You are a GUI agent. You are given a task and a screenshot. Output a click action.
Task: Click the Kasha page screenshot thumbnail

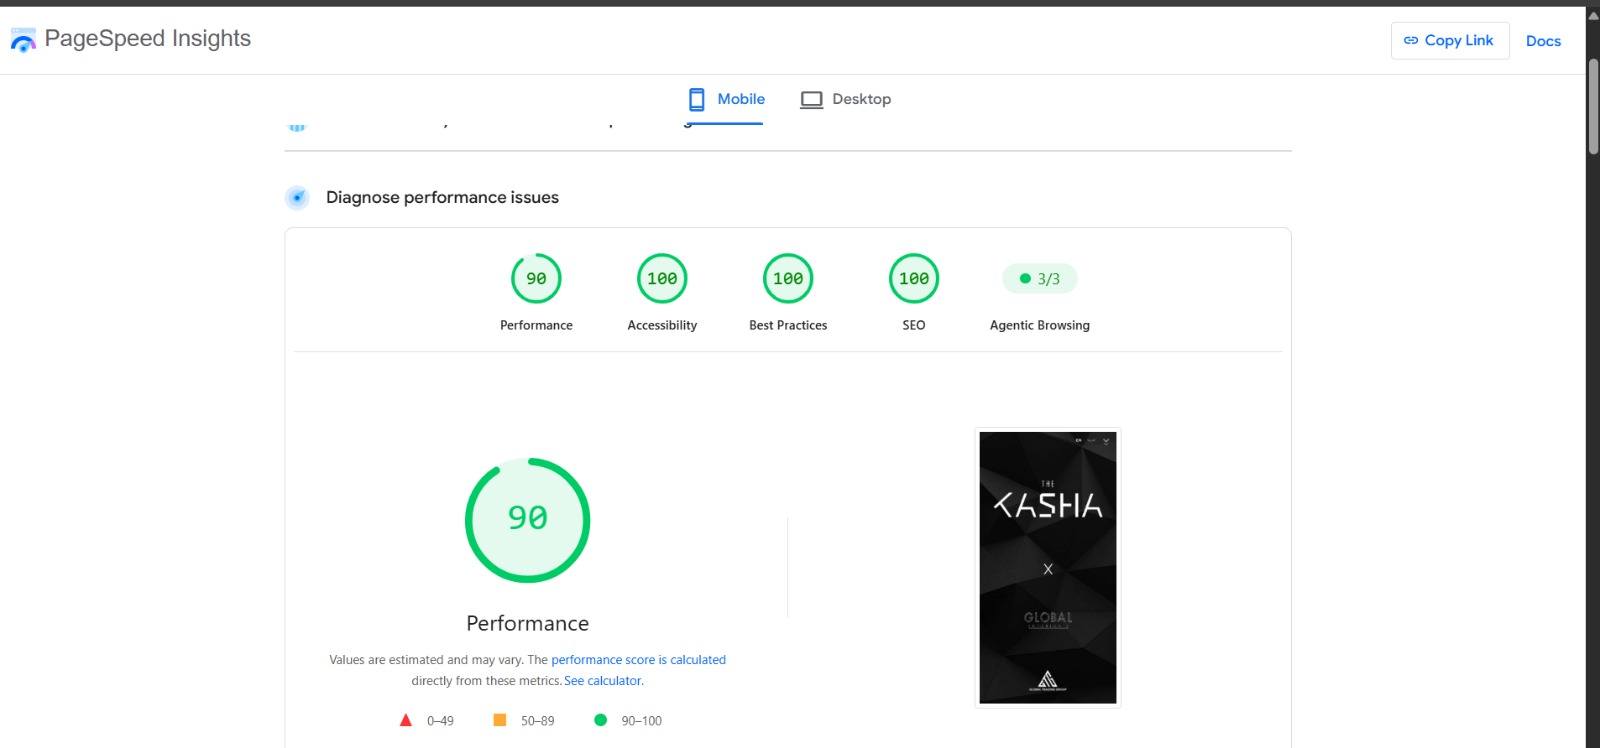click(x=1048, y=568)
